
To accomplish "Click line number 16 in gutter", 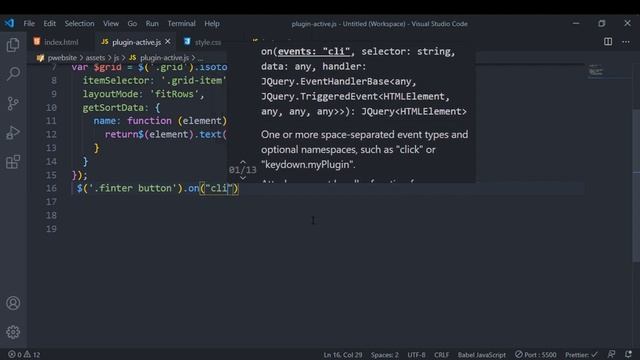I will coord(51,188).
